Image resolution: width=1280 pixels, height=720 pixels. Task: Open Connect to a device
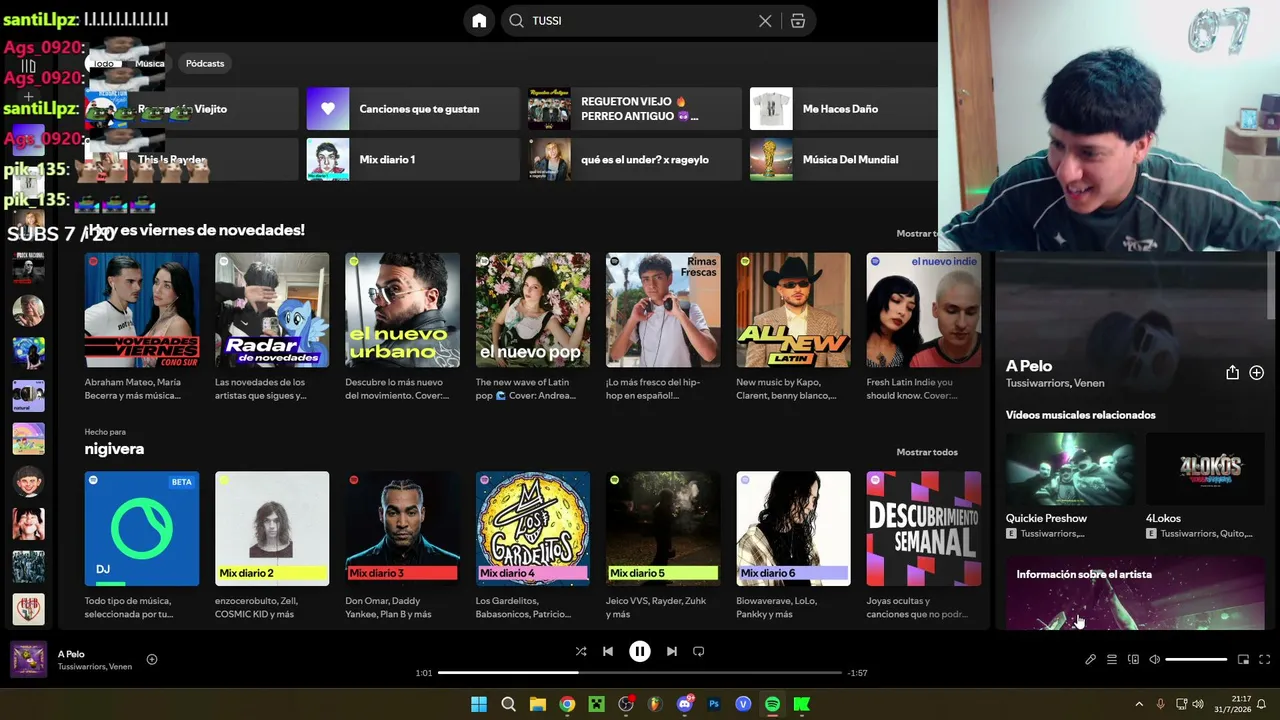(x=1133, y=660)
